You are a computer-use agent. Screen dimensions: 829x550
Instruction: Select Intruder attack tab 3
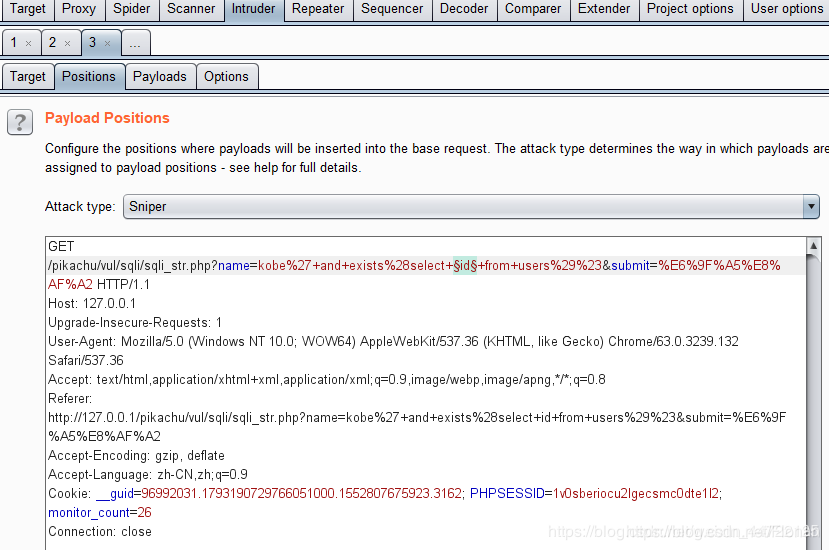pos(93,42)
